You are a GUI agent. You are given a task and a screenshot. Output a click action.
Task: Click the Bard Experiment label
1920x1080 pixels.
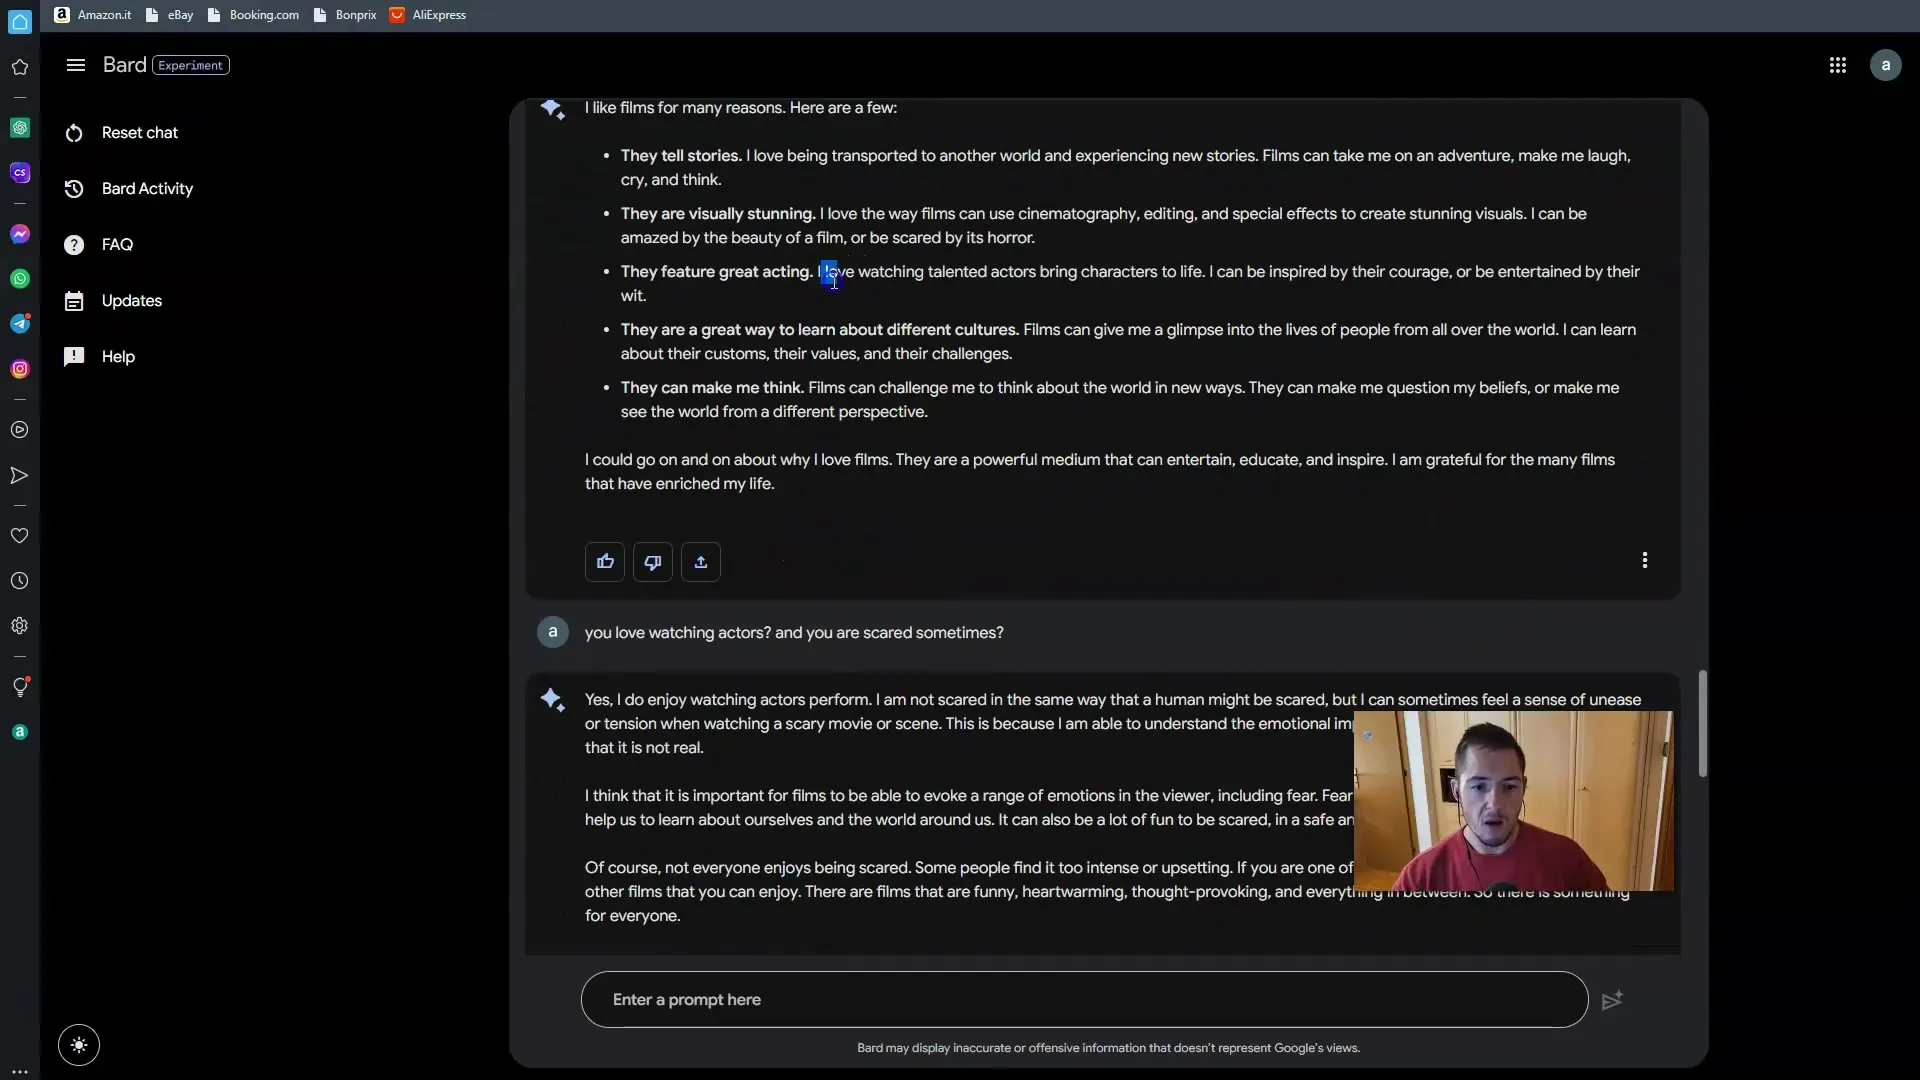190,65
